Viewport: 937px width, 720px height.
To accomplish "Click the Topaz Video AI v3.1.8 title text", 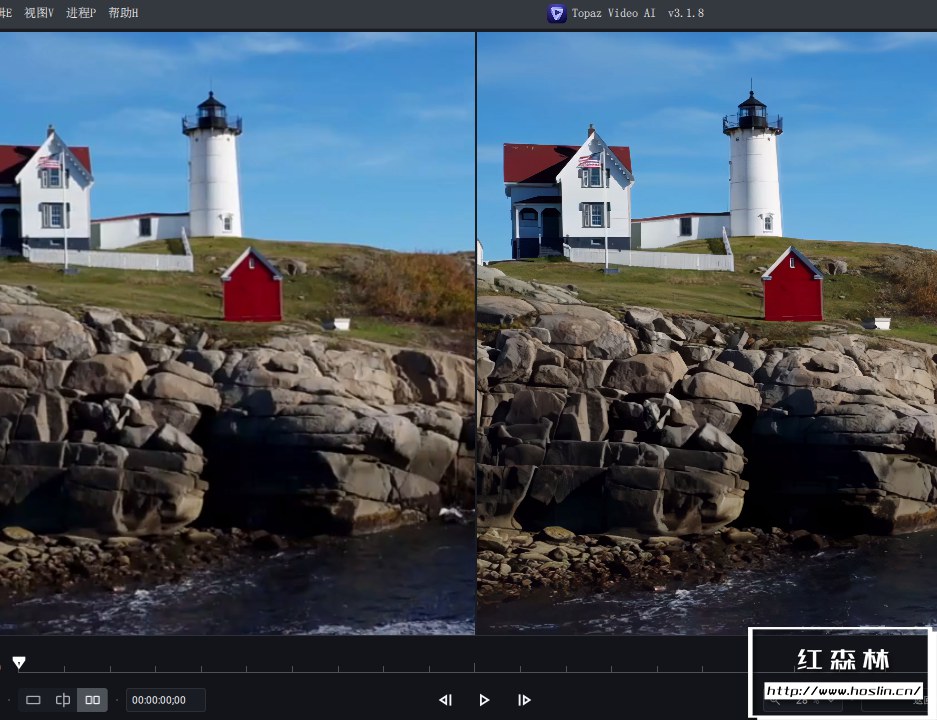I will pos(638,13).
